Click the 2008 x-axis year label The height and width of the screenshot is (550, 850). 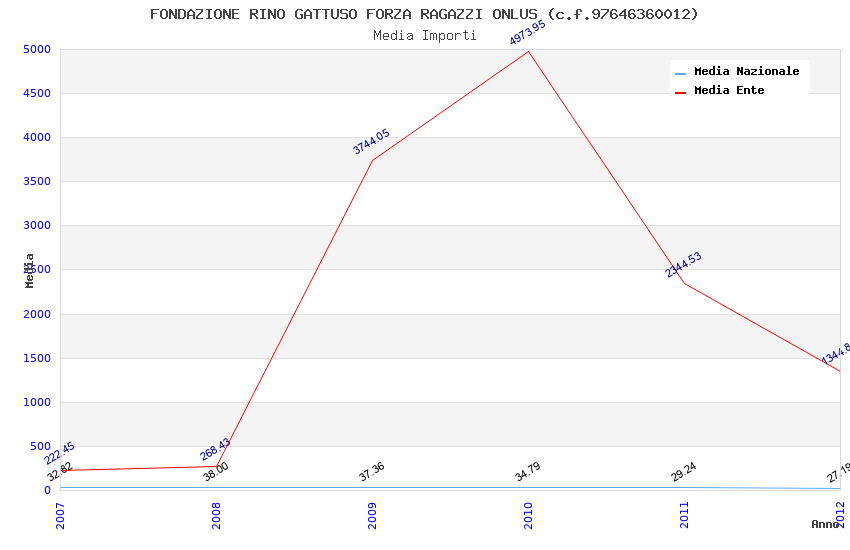coord(216,515)
